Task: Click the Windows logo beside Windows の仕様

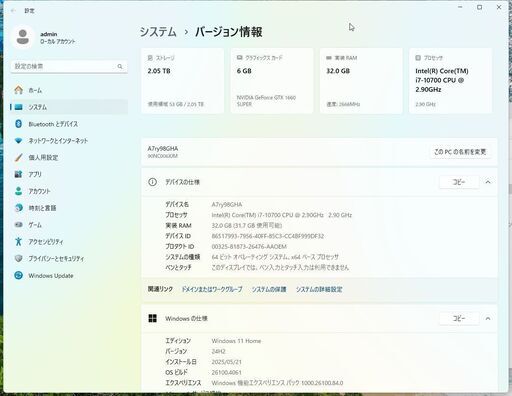Action: point(152,318)
